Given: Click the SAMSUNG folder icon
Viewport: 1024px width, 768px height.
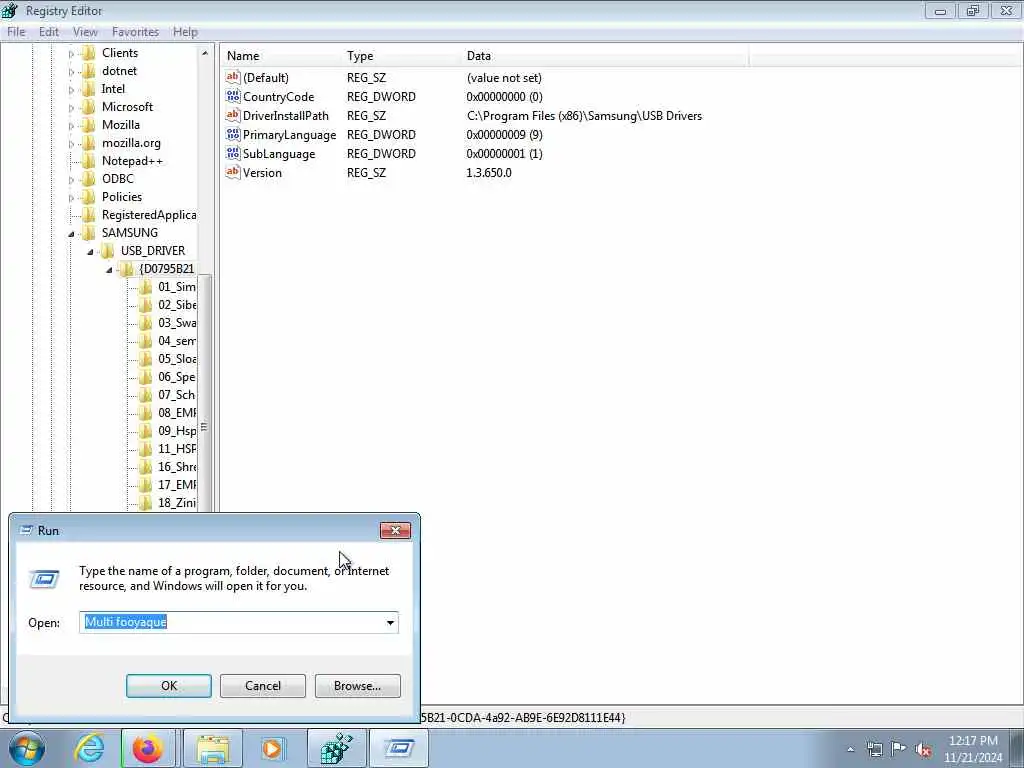Looking at the screenshot, I should [89, 233].
